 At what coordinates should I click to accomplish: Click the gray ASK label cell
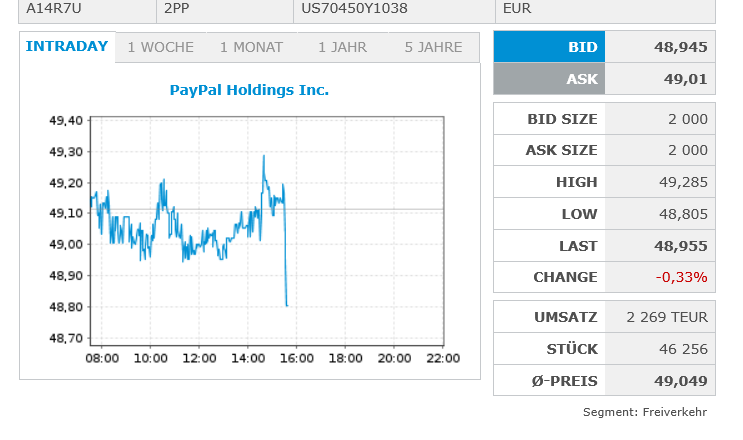[x=549, y=79]
